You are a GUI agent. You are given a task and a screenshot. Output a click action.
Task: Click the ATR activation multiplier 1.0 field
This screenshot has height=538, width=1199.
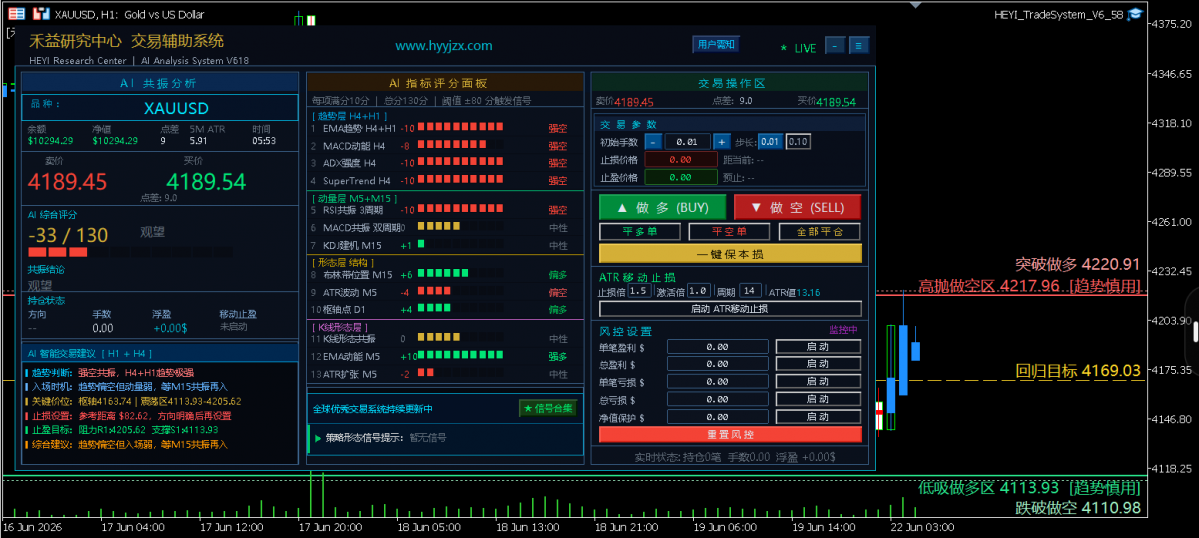coord(698,291)
